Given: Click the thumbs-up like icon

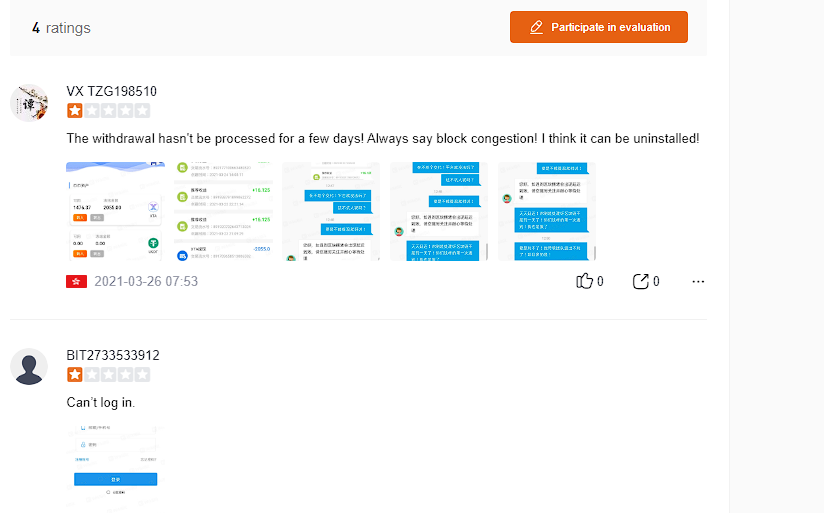Looking at the screenshot, I should click(585, 281).
